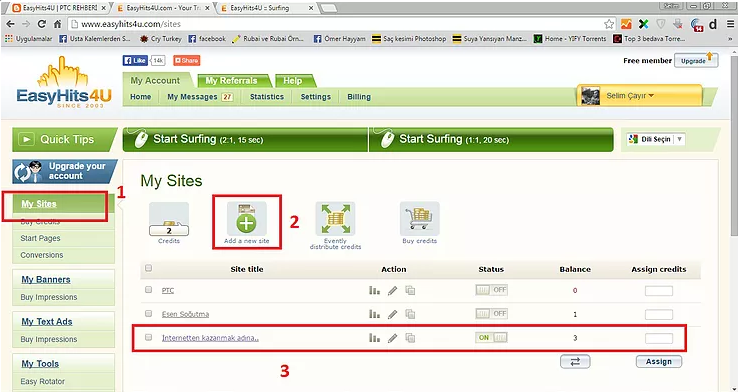The height and width of the screenshot is (392, 738).
Task: Click Assign credits field for PTC row
Action: click(659, 291)
